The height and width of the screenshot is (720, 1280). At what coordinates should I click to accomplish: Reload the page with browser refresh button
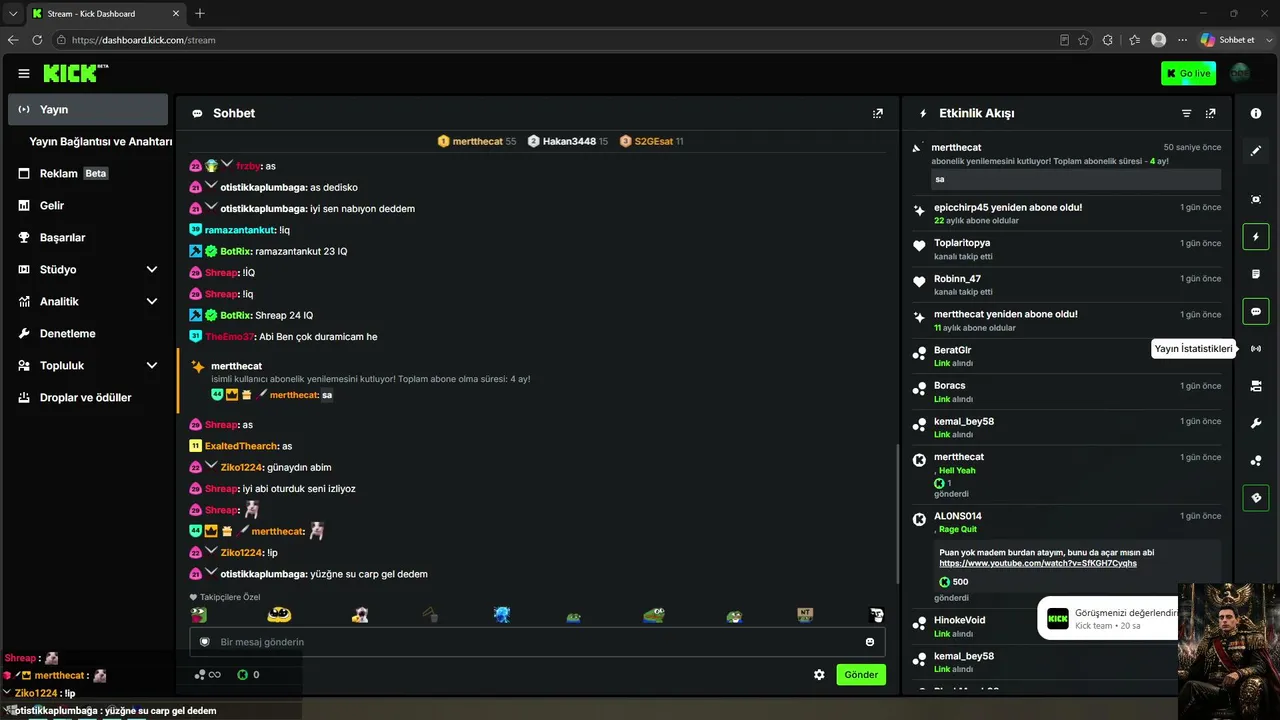37,40
